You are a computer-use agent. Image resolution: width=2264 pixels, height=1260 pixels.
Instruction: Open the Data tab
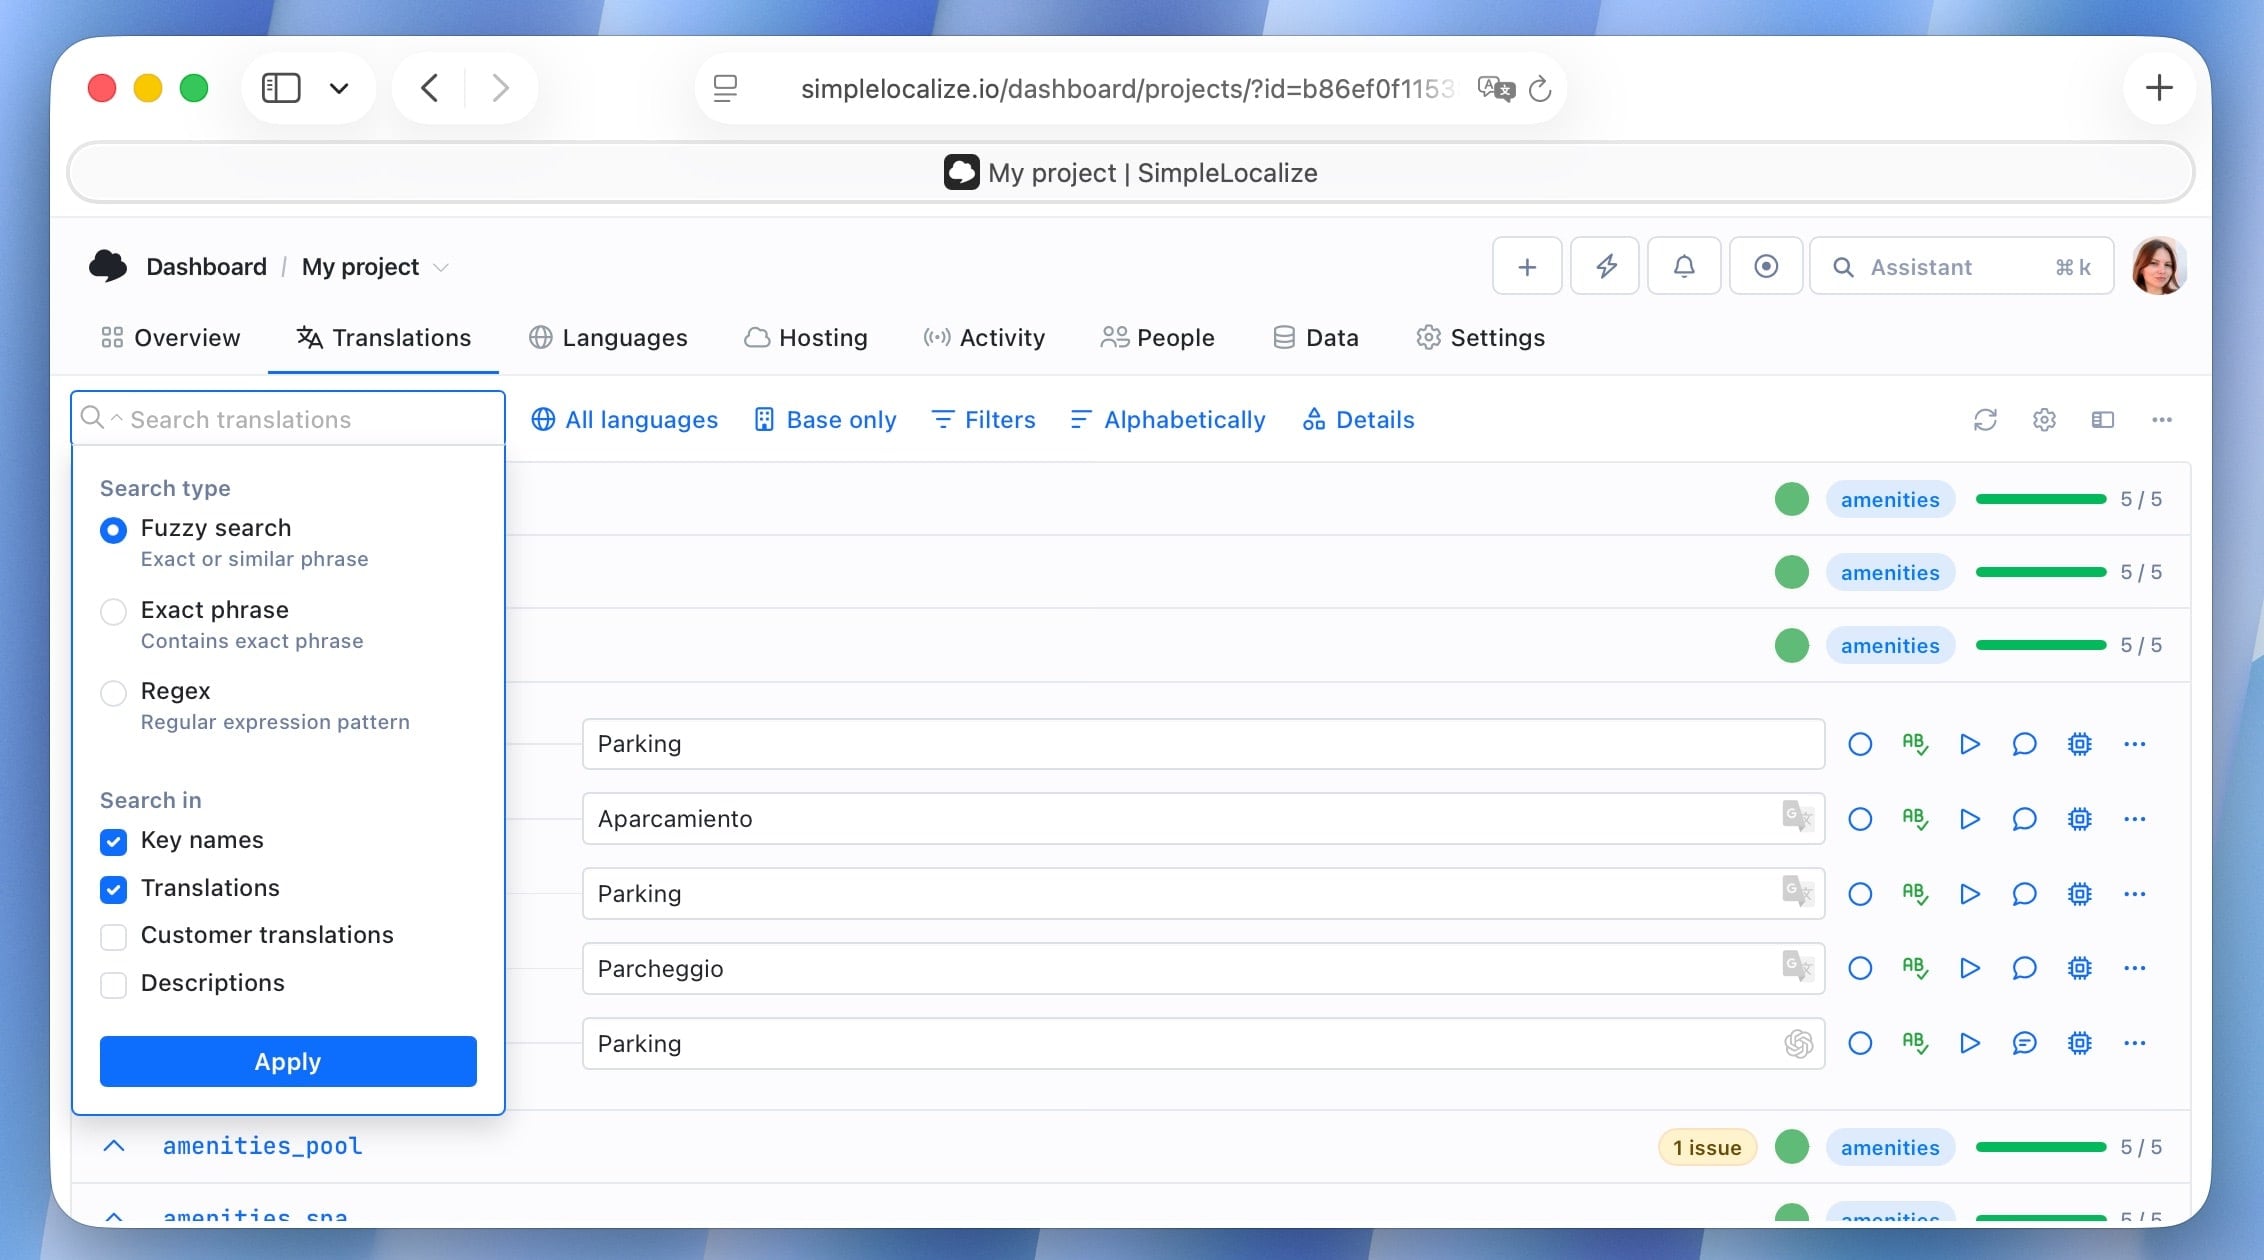tap(1315, 338)
